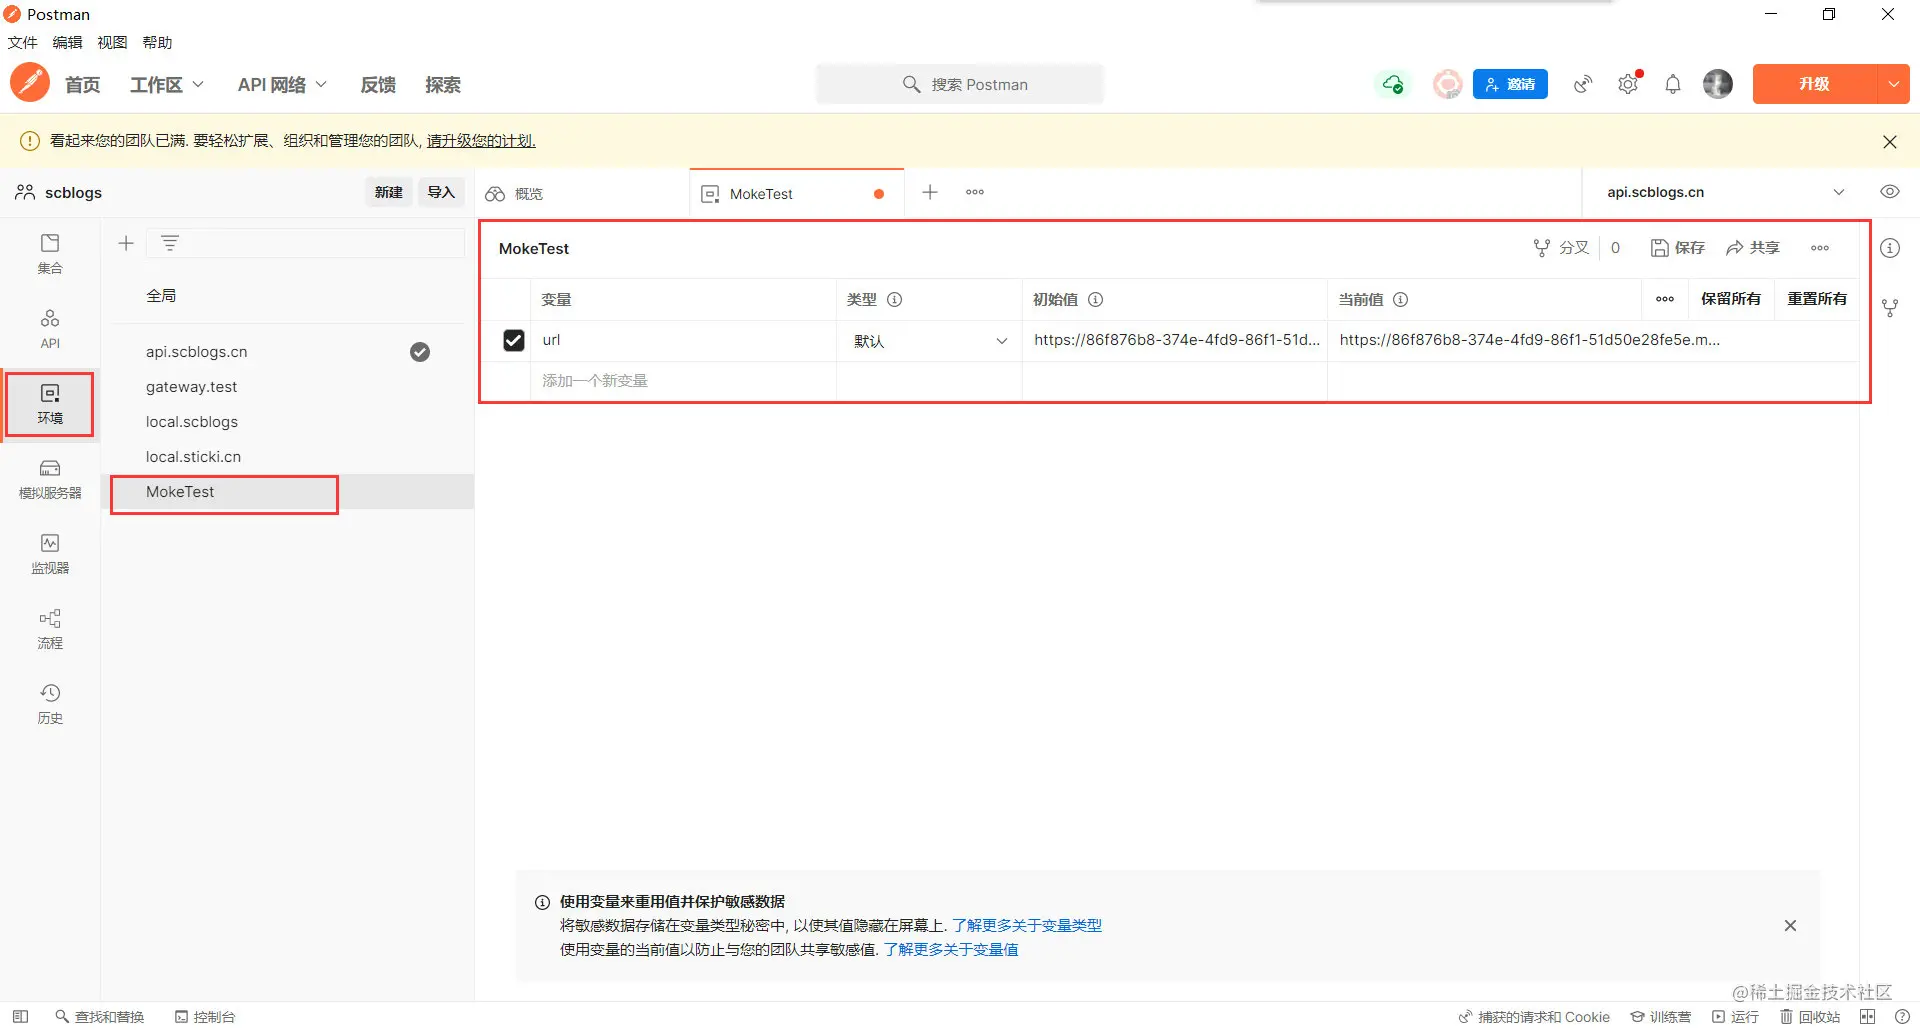Image resolution: width=1920 pixels, height=1030 pixels.
Task: Click the cloud sync status icon
Action: (x=1393, y=84)
